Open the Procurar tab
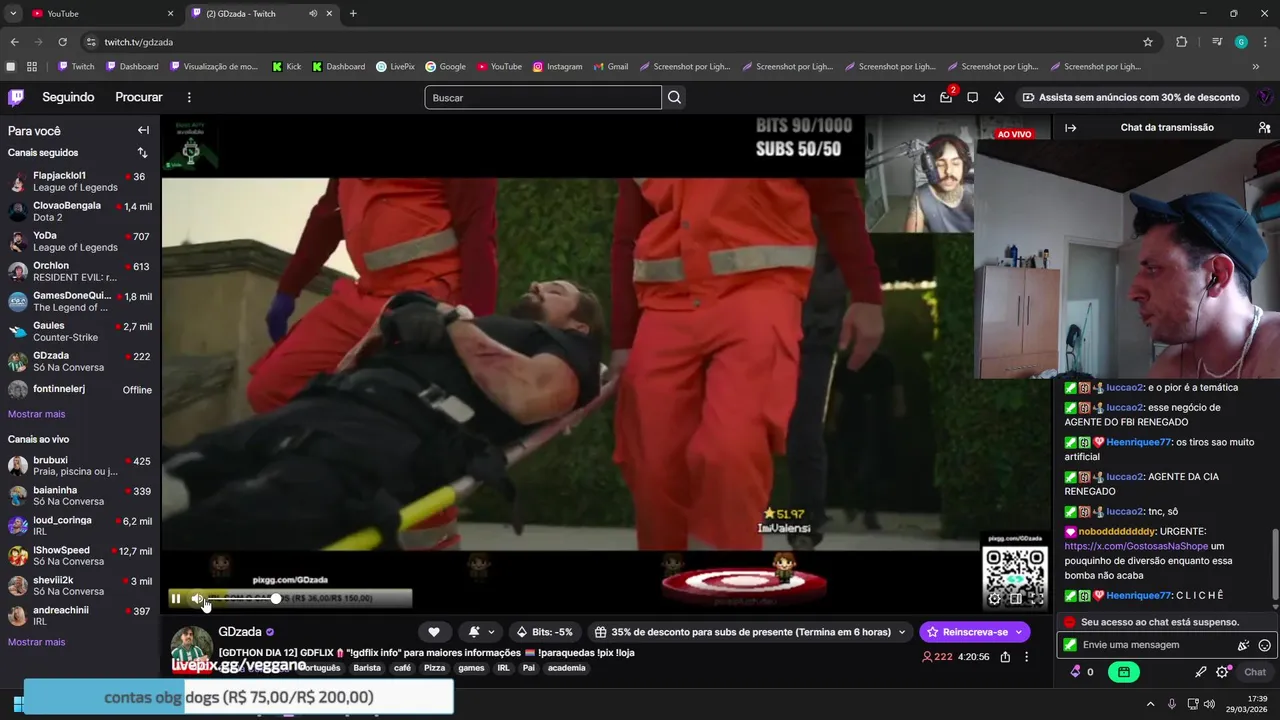1280x720 pixels. [139, 97]
